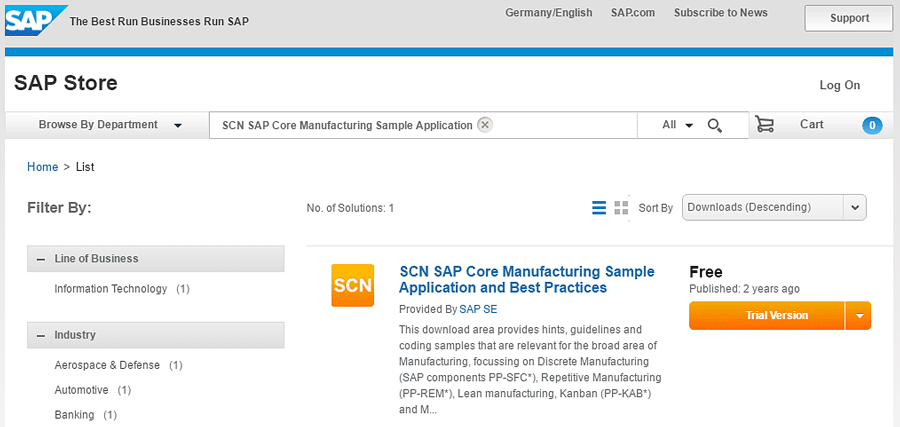Switch to grid view layout
This screenshot has height=427, width=900.
click(x=621, y=208)
